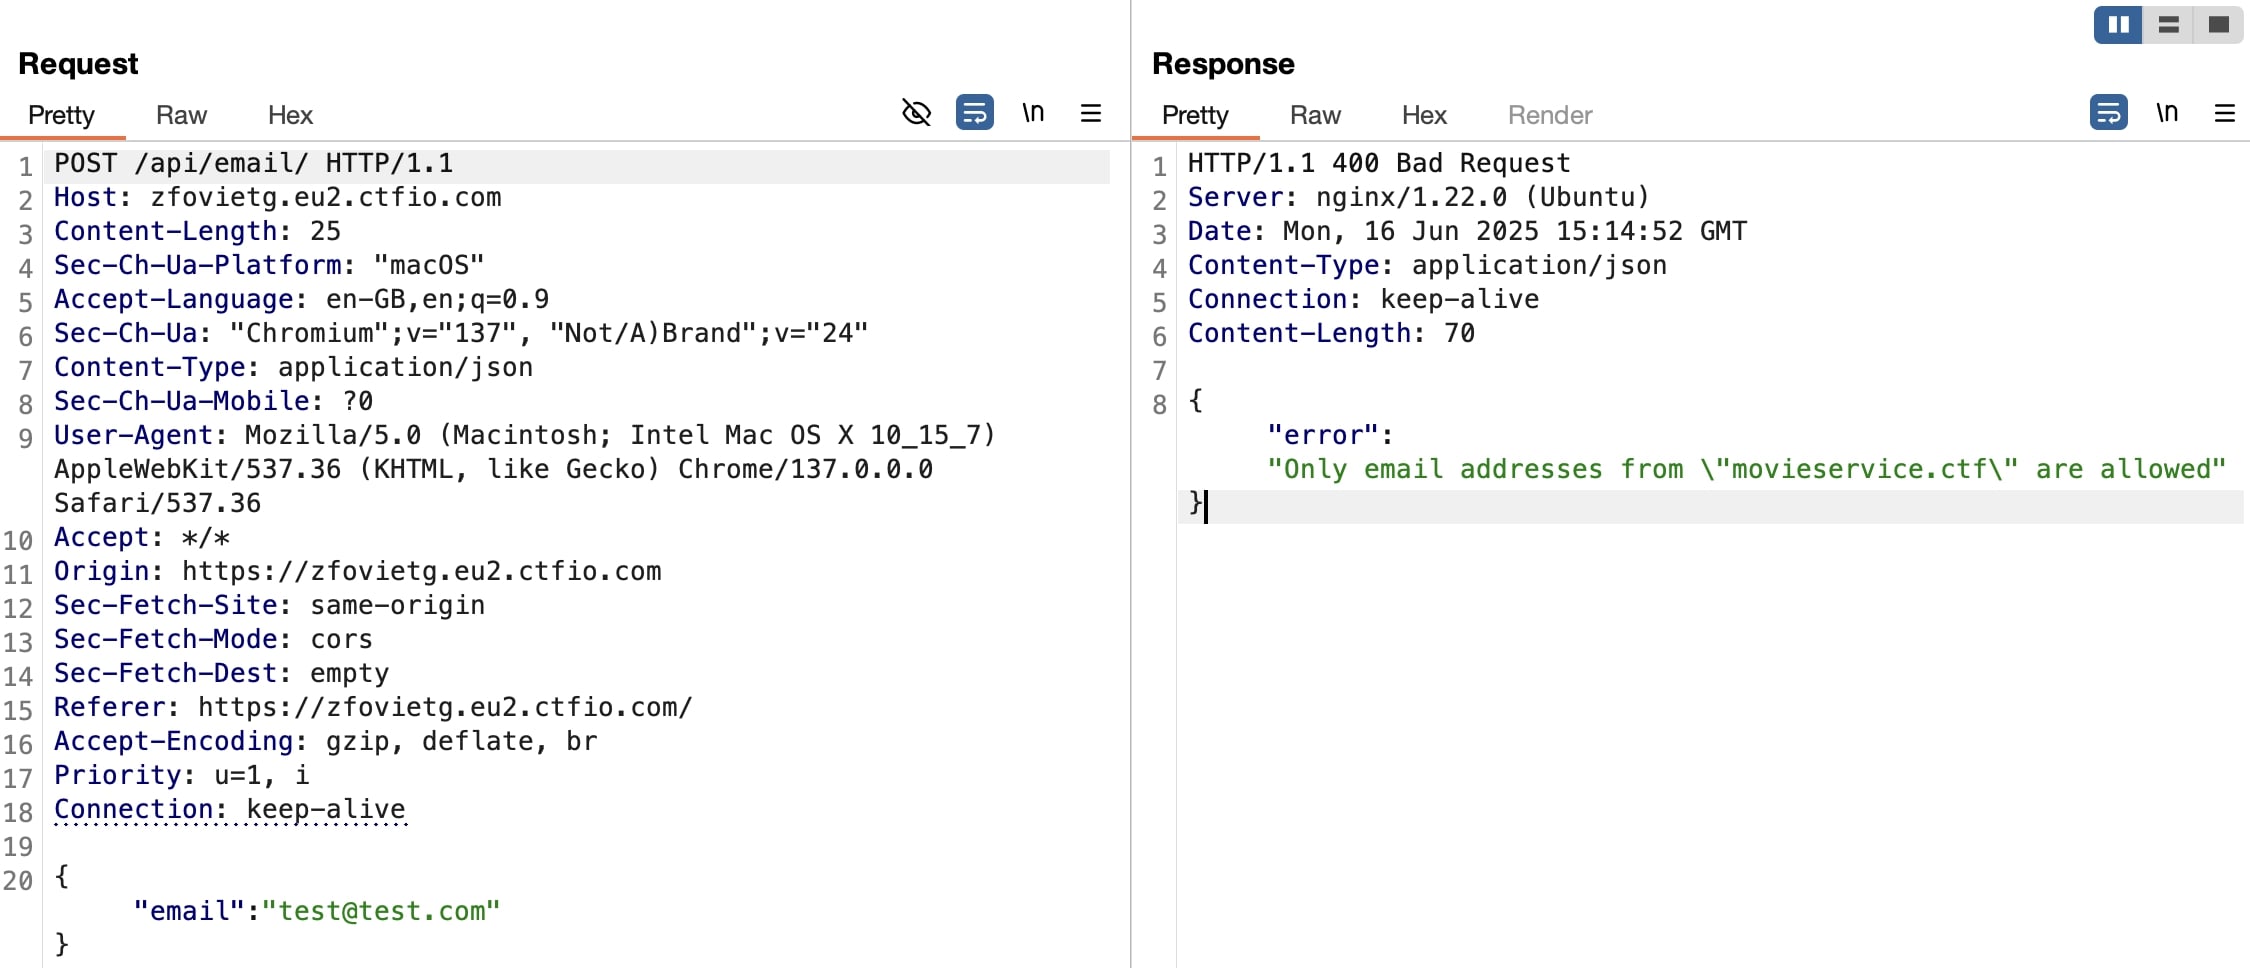
Task: Click the Request panel heading
Action: pyautogui.click(x=78, y=64)
